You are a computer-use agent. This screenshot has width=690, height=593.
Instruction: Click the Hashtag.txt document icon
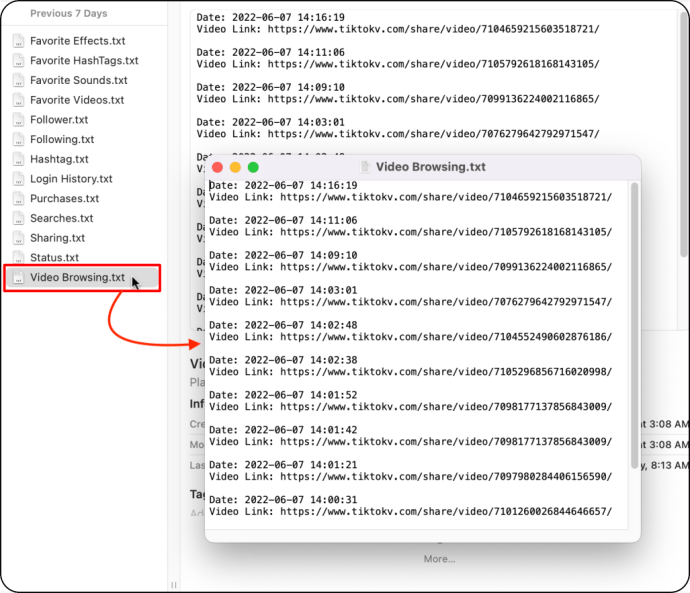(x=18, y=159)
